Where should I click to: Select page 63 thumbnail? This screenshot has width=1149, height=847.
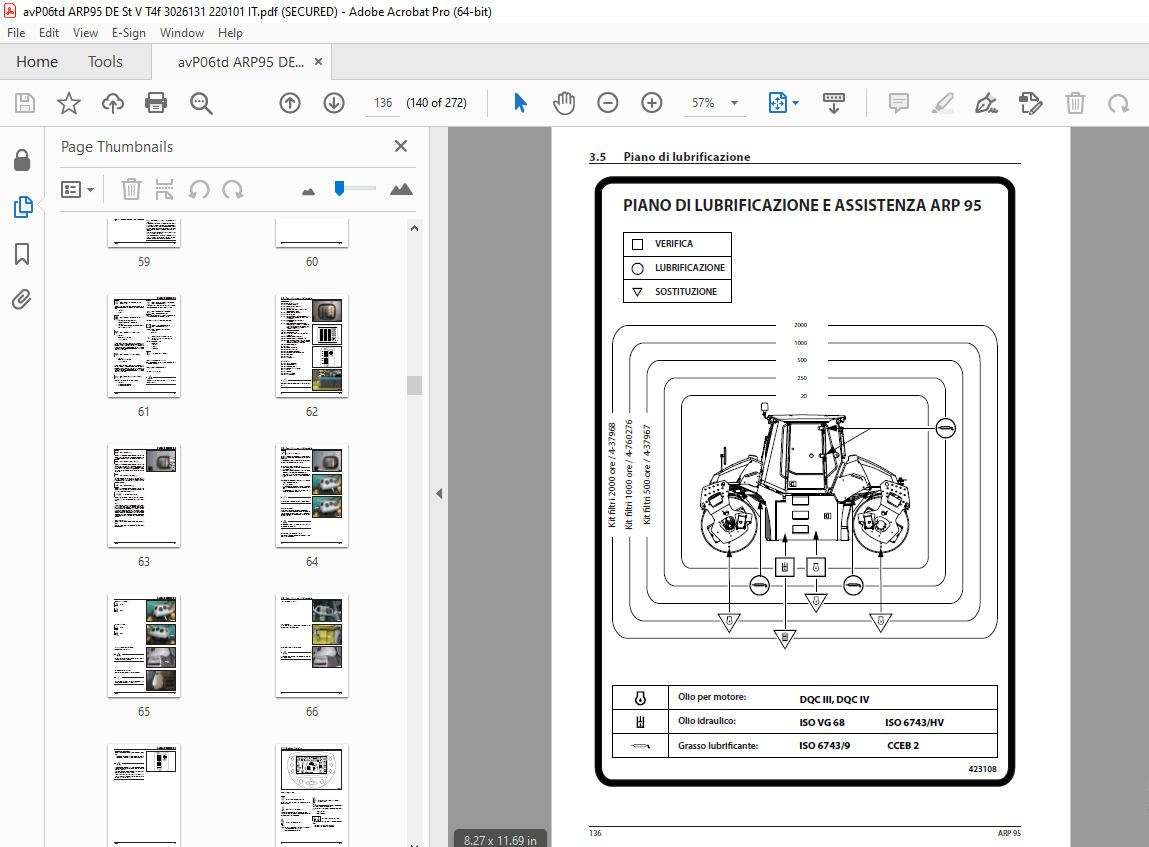144,496
